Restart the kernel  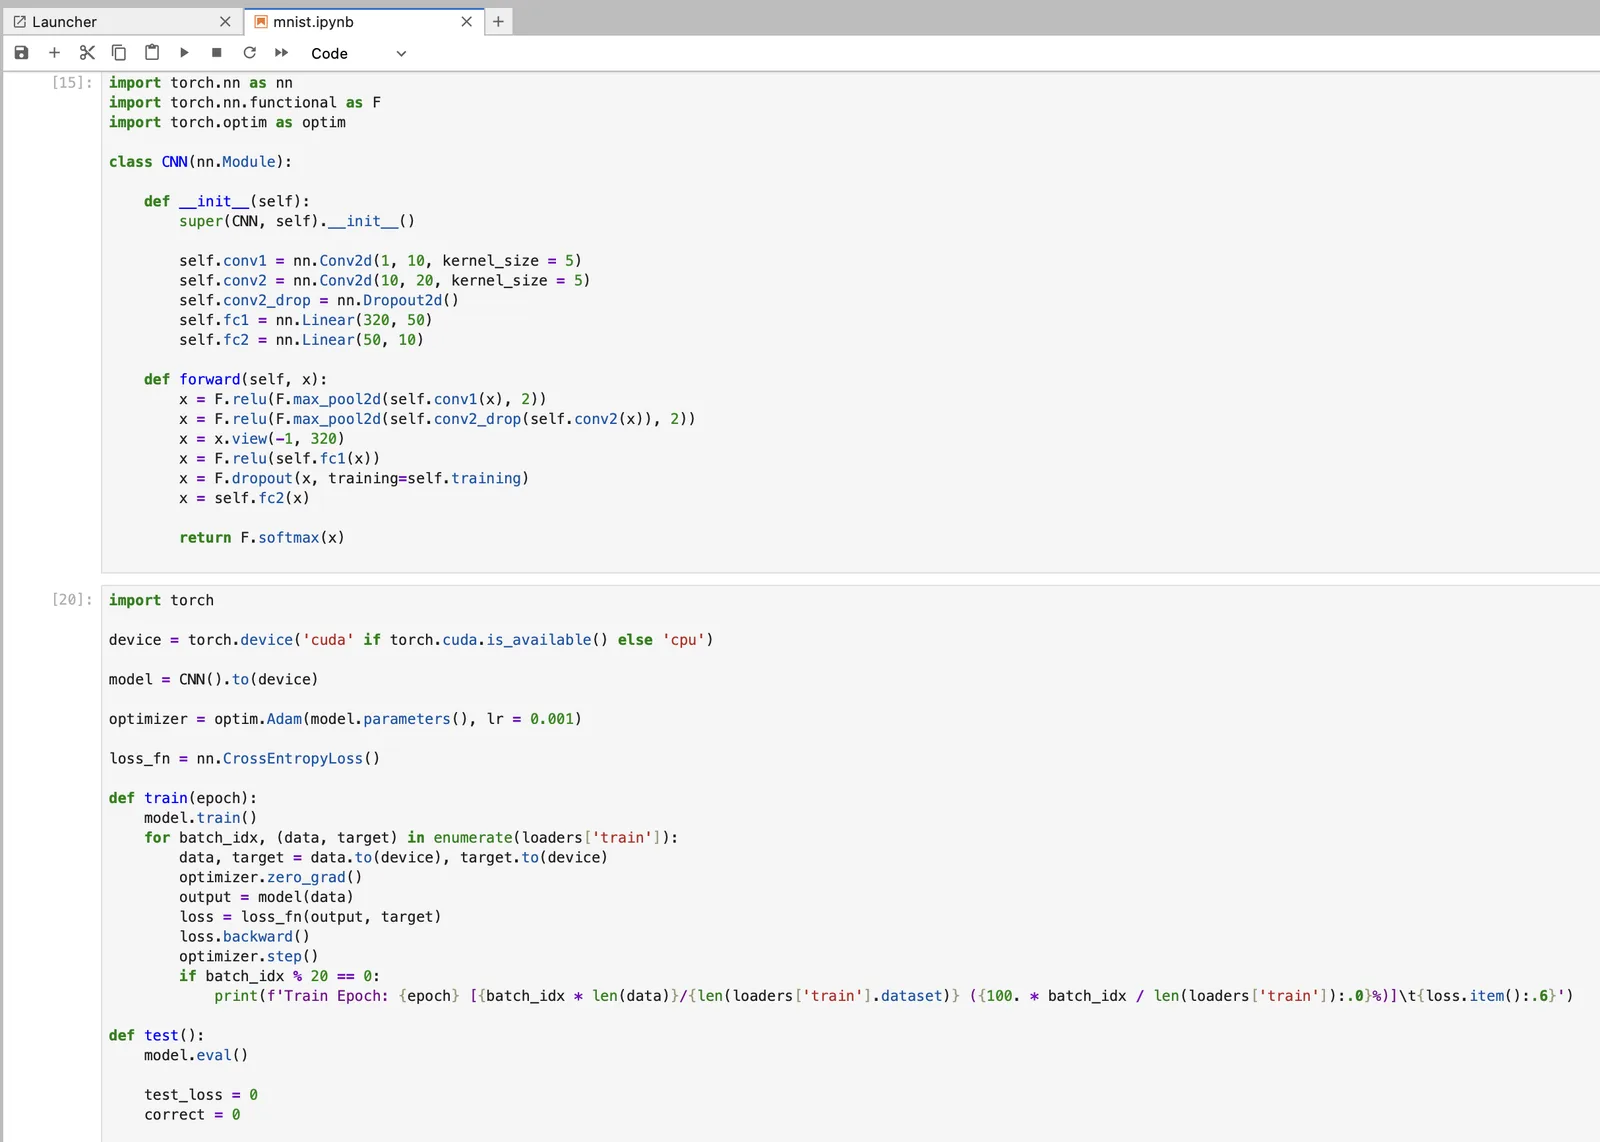coord(249,53)
